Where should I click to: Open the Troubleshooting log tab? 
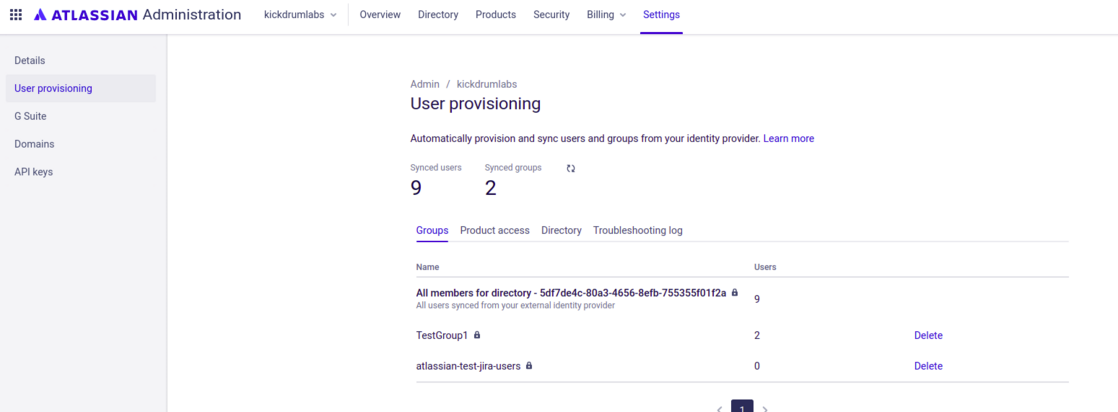point(638,230)
